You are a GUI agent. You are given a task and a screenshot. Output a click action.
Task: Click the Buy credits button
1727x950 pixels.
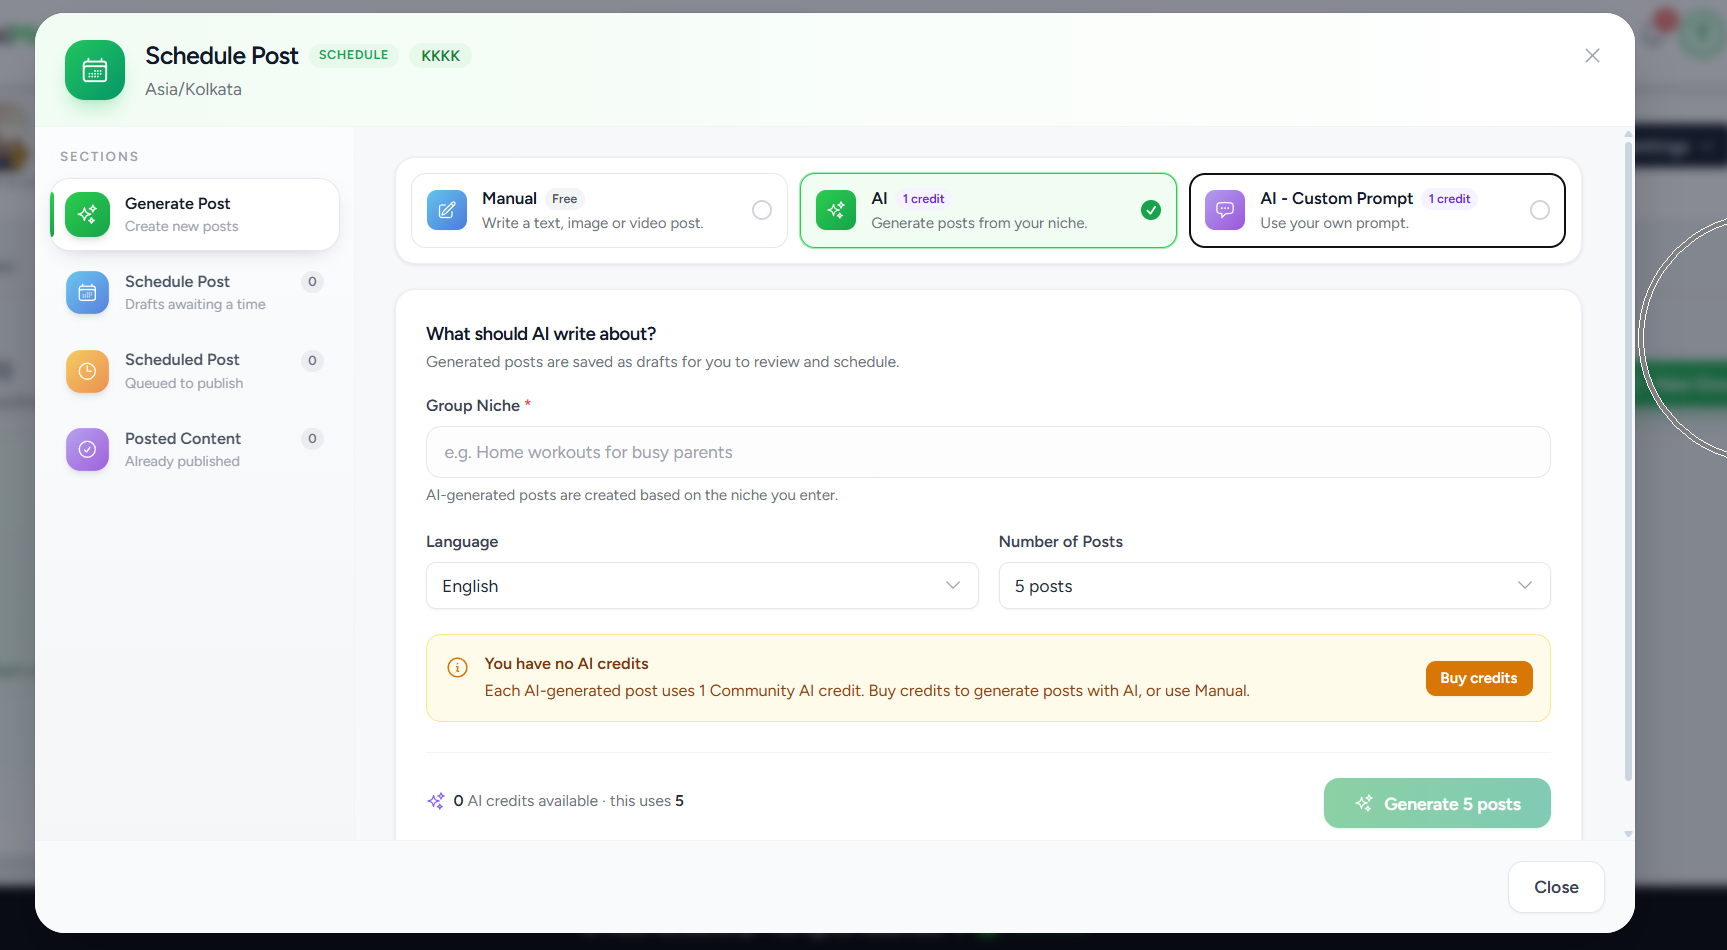[1479, 678]
